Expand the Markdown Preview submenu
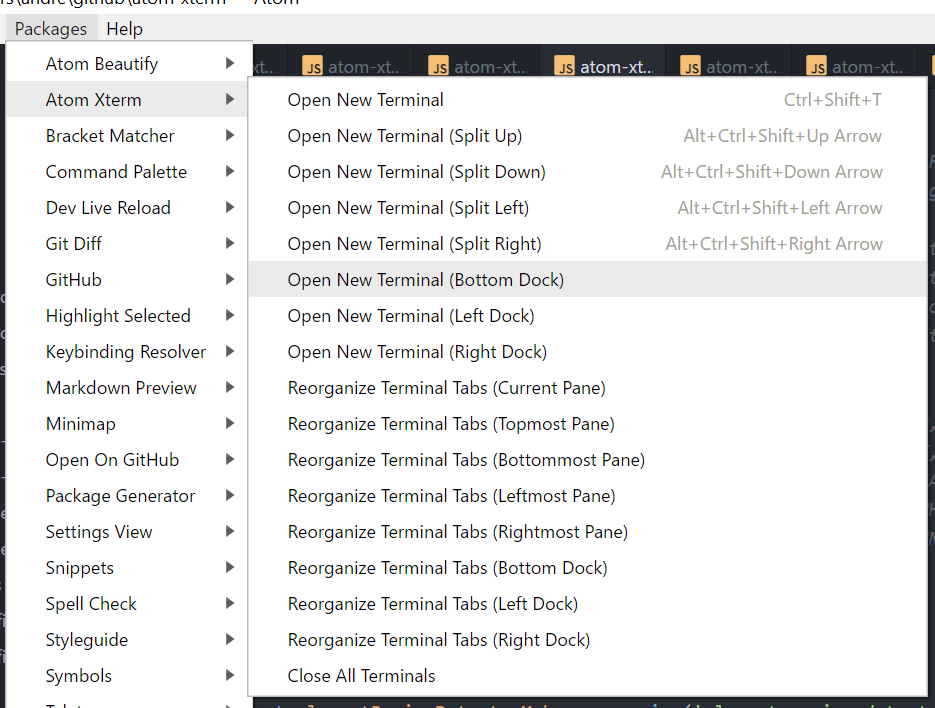The width and height of the screenshot is (935, 708). pos(126,388)
